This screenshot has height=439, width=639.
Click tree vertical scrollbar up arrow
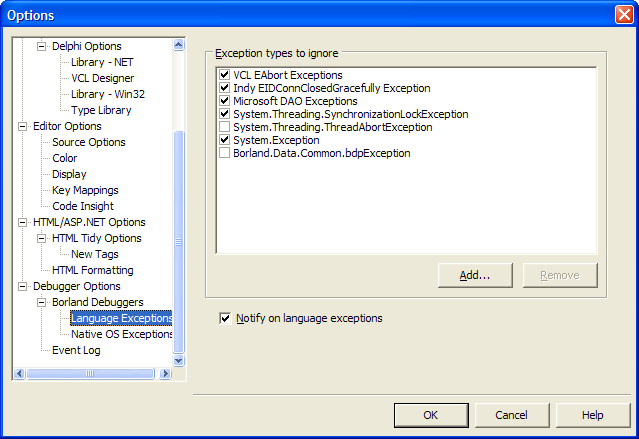point(178,44)
